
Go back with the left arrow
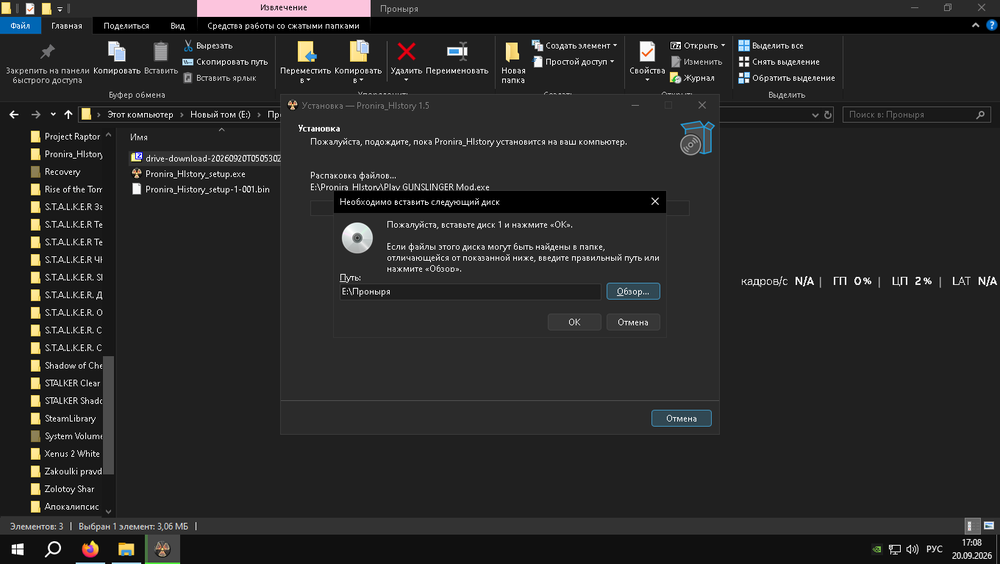[x=14, y=115]
